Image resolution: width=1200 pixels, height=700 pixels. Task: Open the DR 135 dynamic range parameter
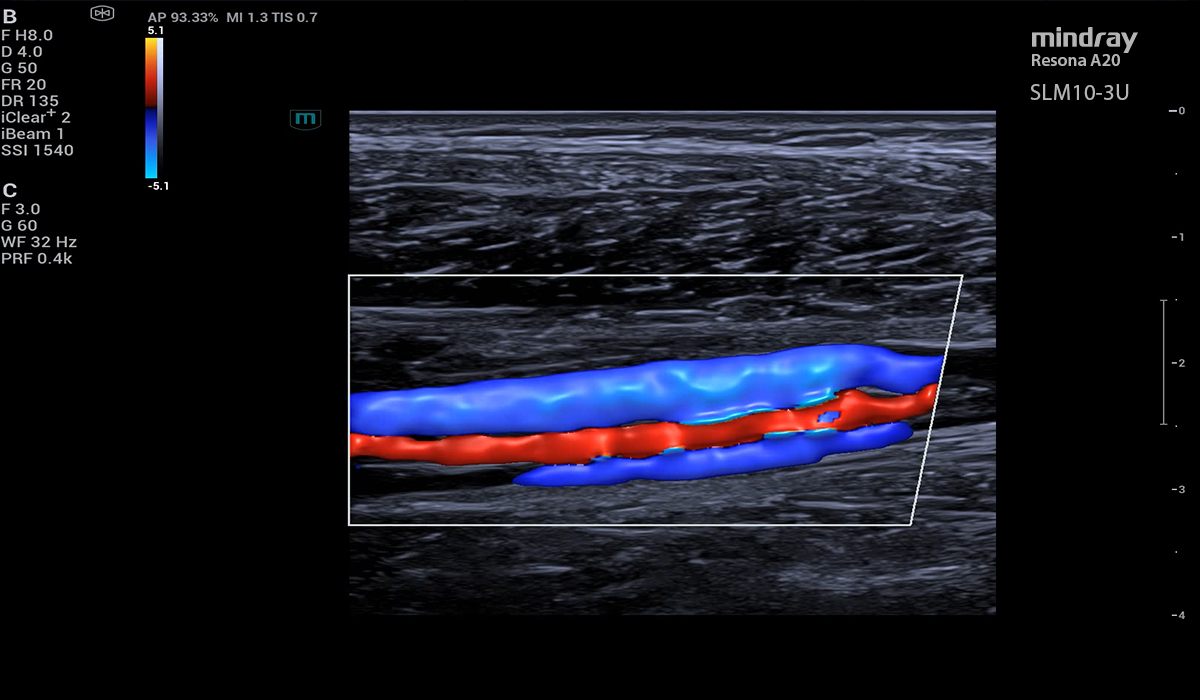30,101
